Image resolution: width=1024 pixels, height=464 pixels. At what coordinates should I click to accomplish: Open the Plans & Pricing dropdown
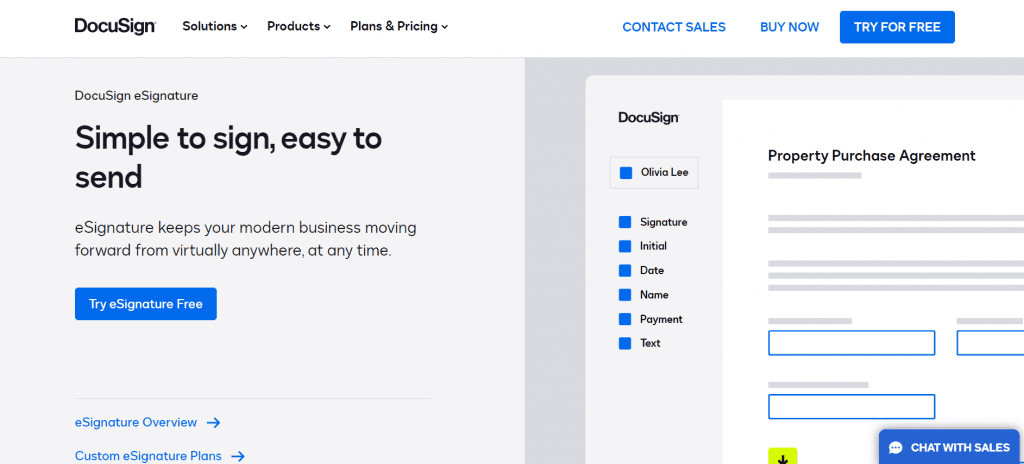click(399, 27)
